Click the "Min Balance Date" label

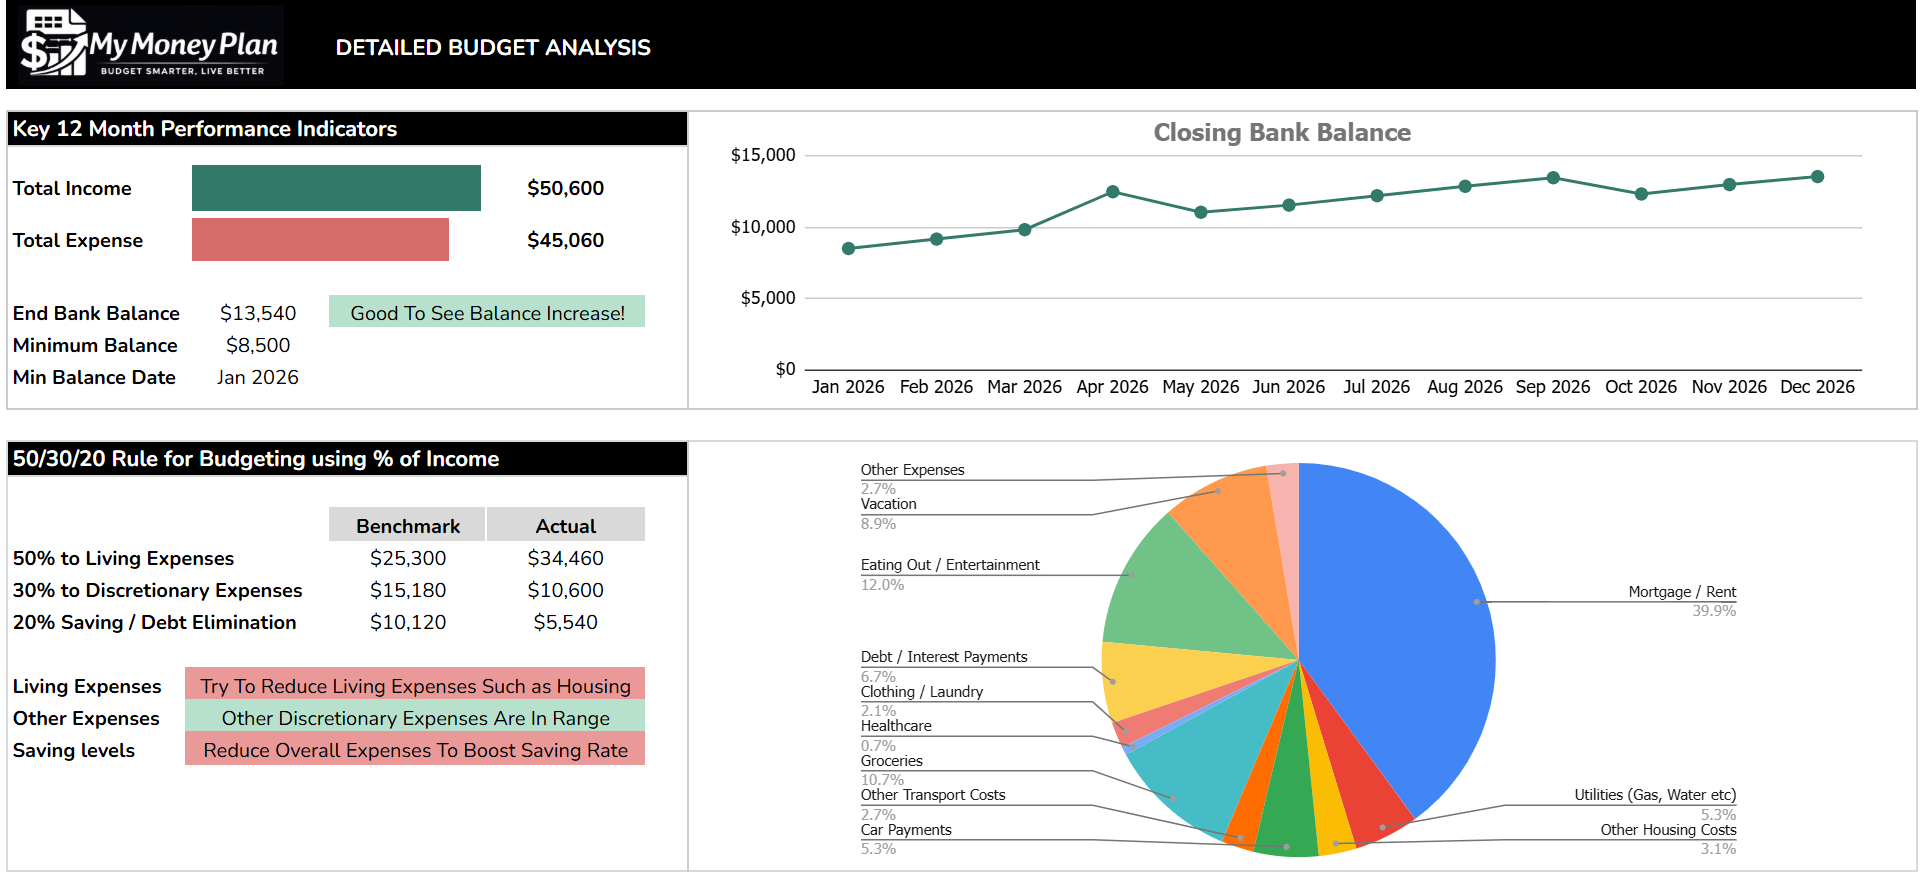94,377
